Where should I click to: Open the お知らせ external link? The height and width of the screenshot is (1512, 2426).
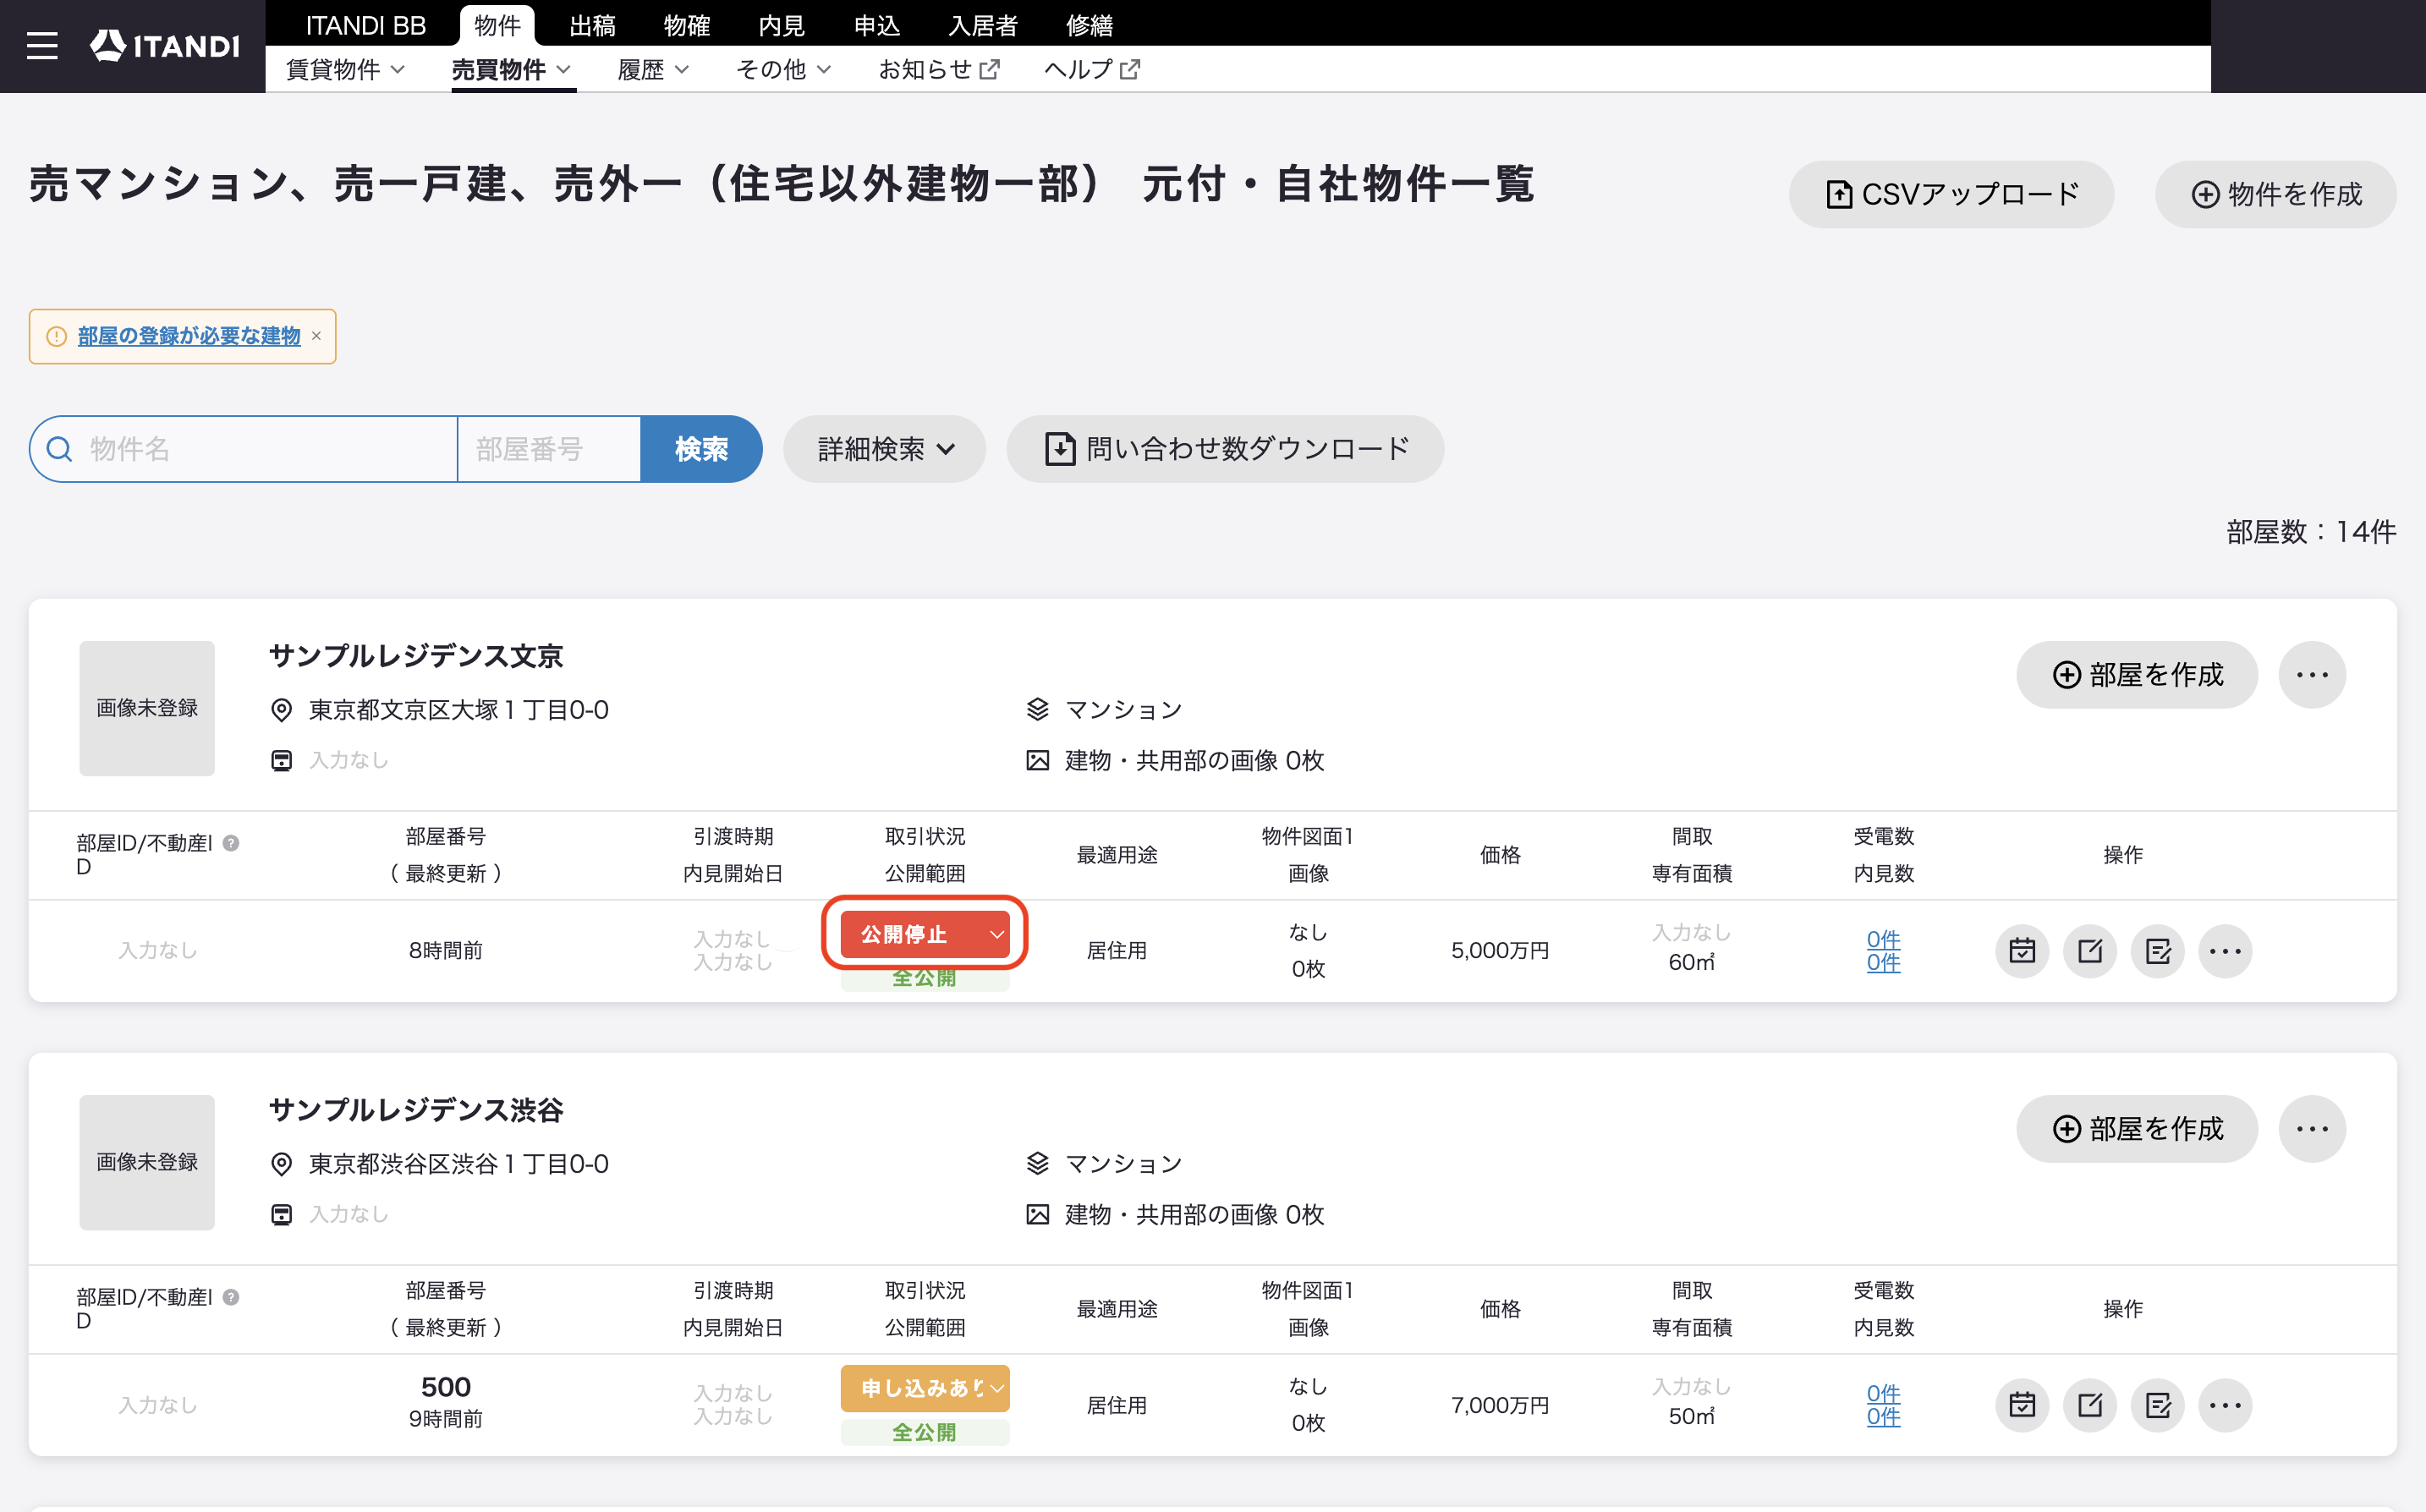point(939,70)
